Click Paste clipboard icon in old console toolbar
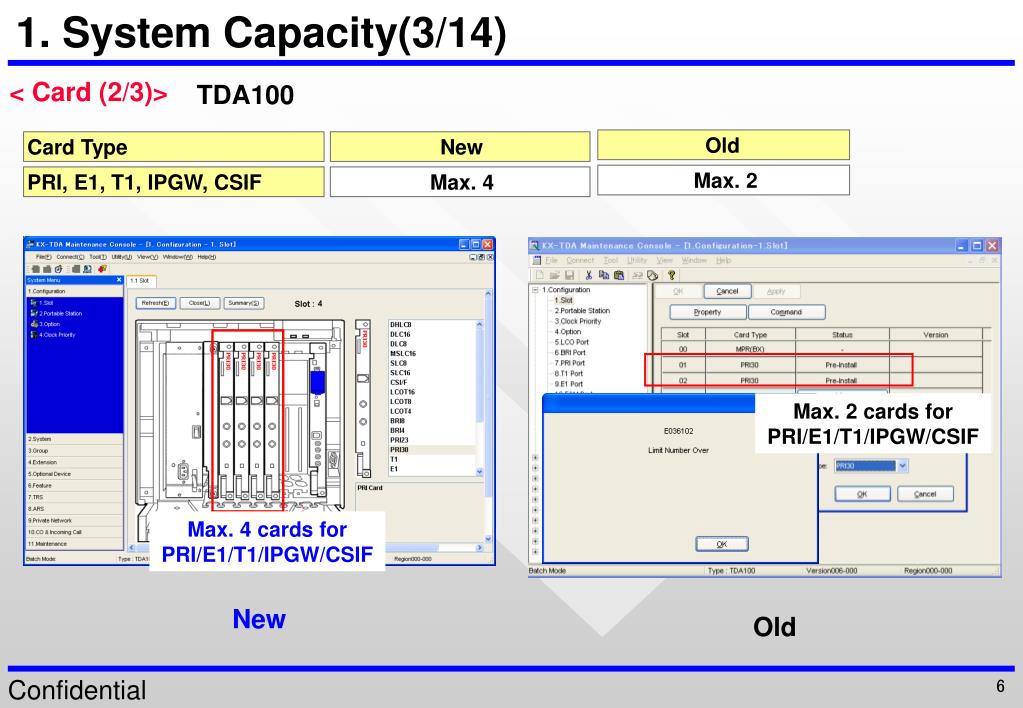 click(x=619, y=275)
